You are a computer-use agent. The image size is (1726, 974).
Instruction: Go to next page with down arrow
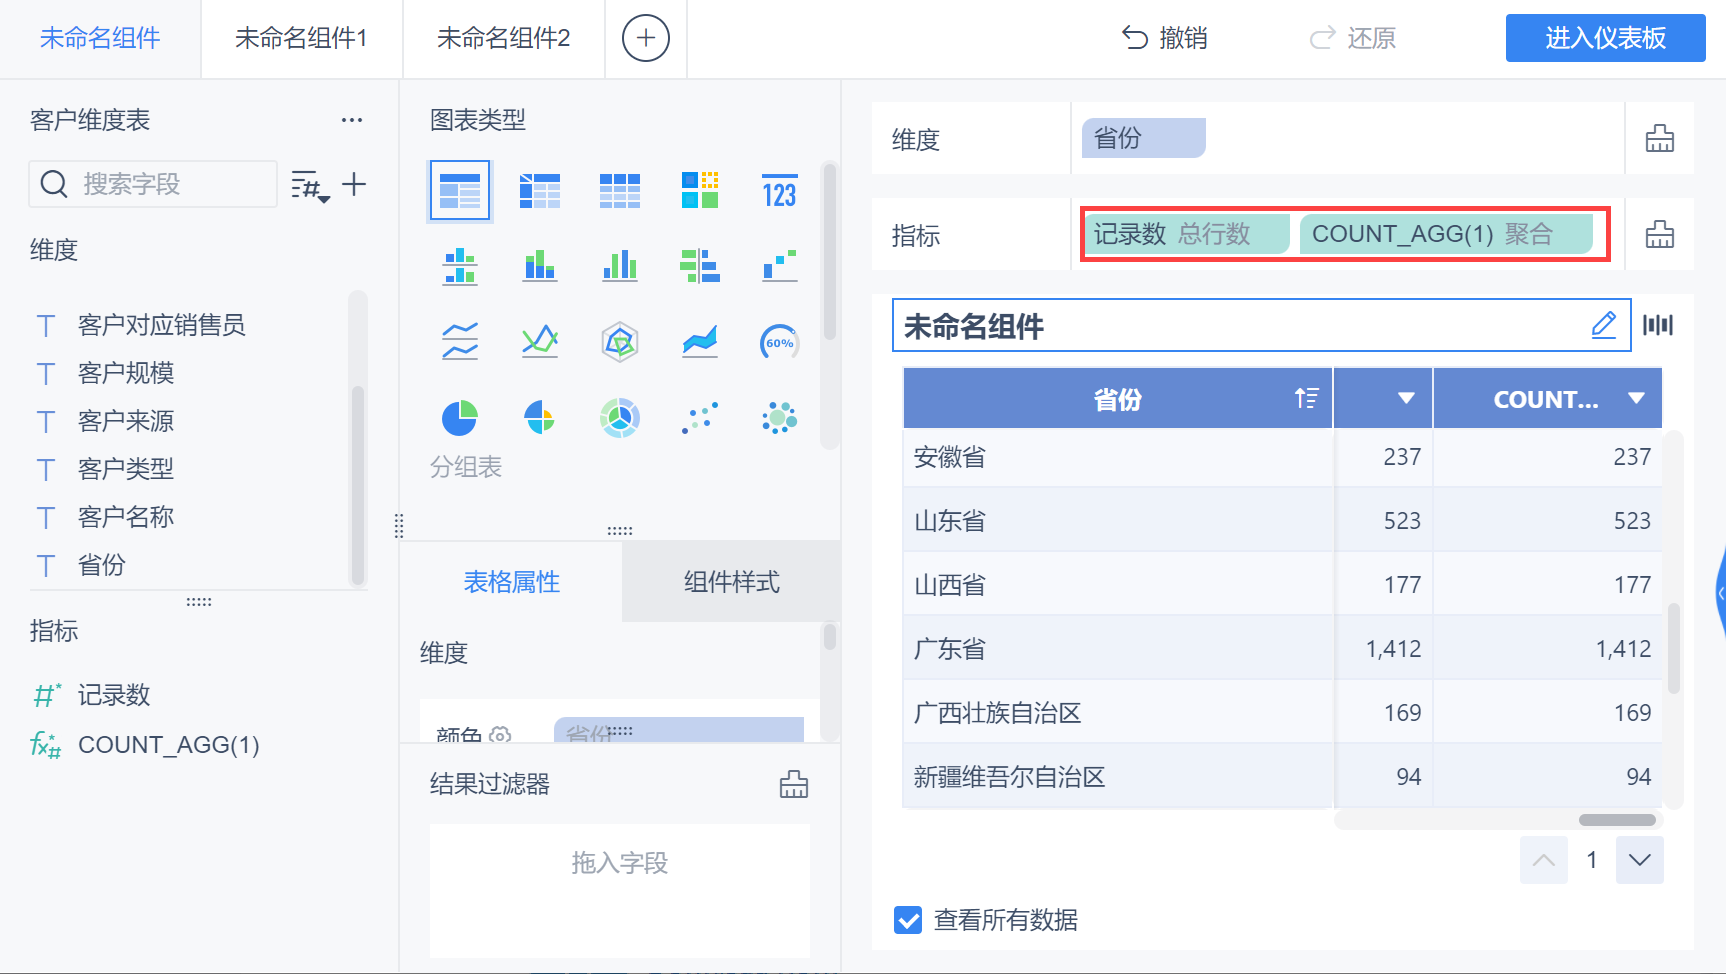[1640, 860]
